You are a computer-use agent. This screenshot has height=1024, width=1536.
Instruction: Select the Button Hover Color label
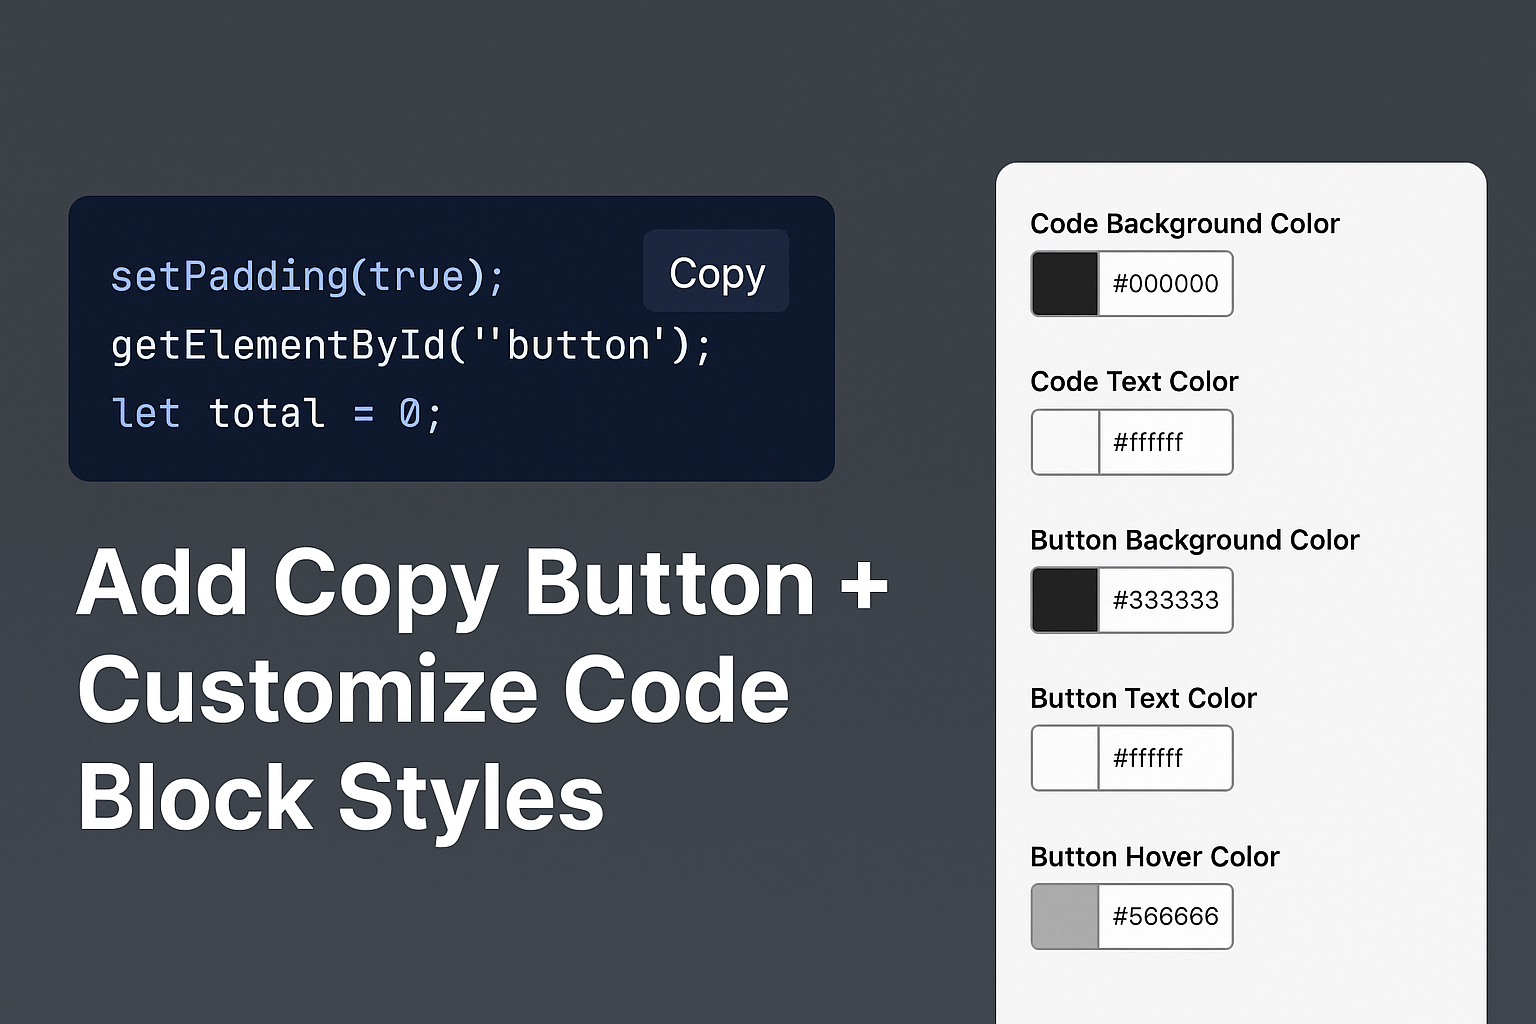click(1155, 857)
